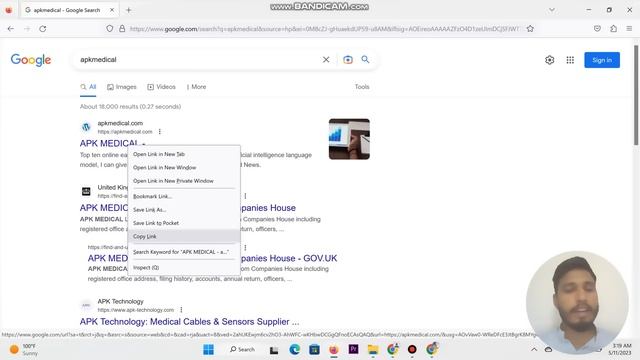Choose Open Link in New Window

click(184, 168)
